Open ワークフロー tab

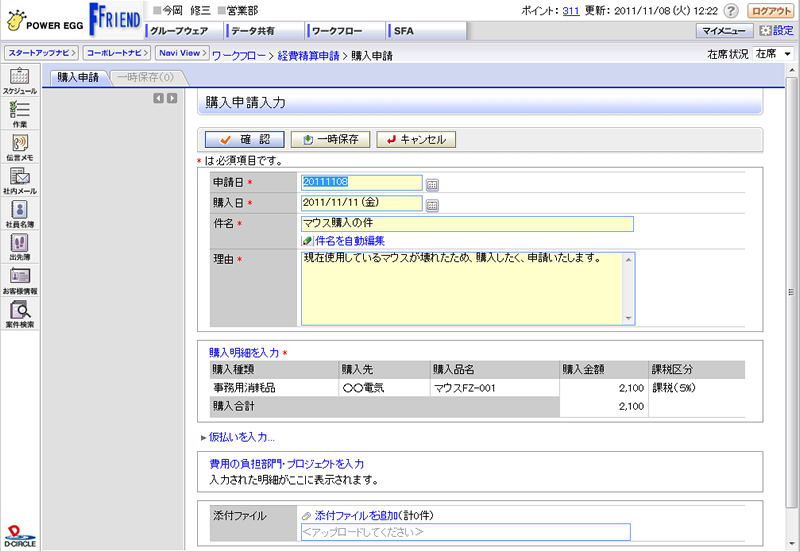346,31
